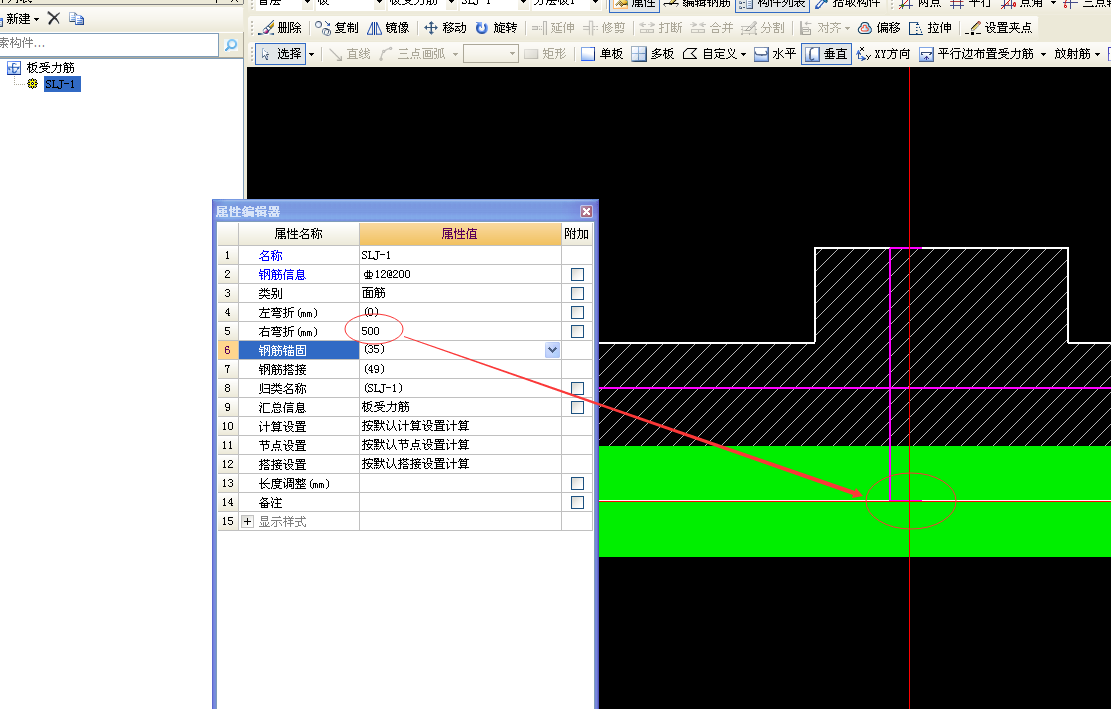Viewport: 1111px width, 709px height.
Task: Click the 合并 (merge) tool
Action: 712,28
